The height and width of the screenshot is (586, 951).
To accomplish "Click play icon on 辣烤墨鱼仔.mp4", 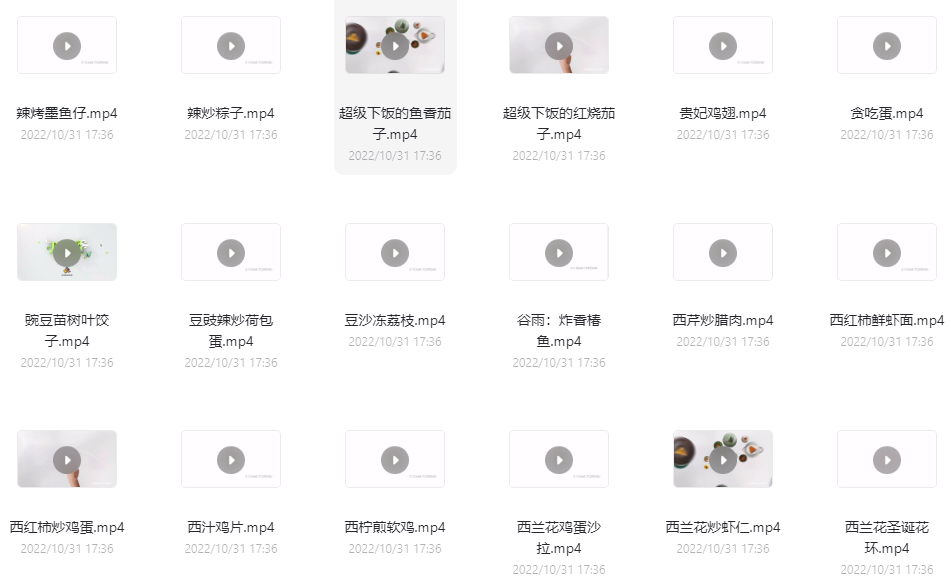I will pyautogui.click(x=67, y=46).
